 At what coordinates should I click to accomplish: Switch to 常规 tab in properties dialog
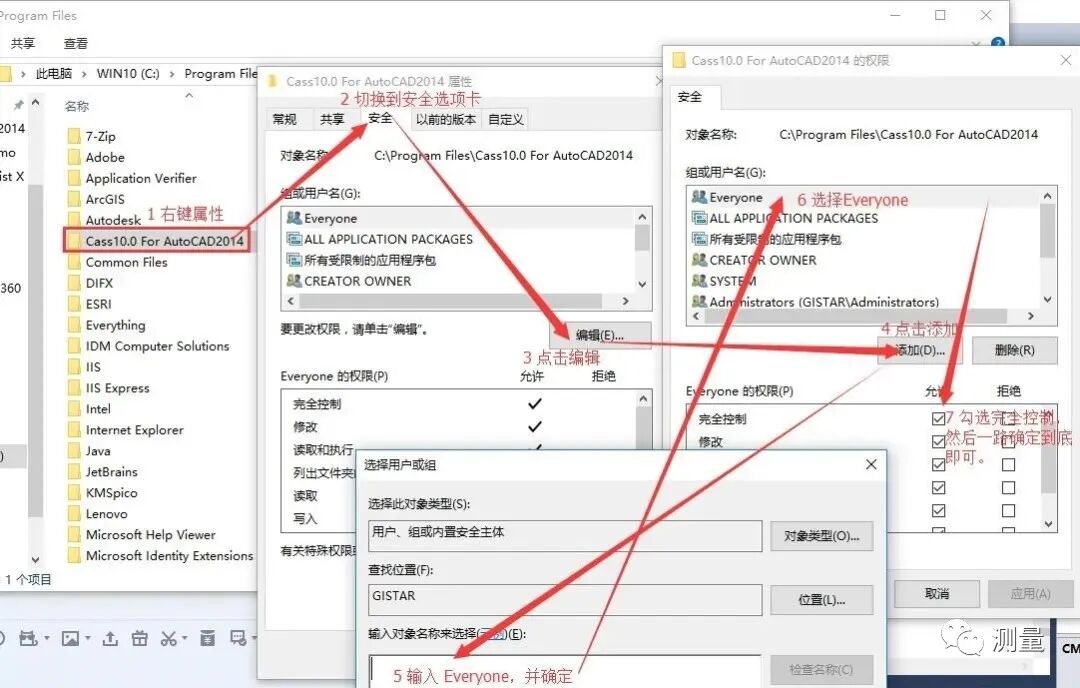(x=284, y=119)
